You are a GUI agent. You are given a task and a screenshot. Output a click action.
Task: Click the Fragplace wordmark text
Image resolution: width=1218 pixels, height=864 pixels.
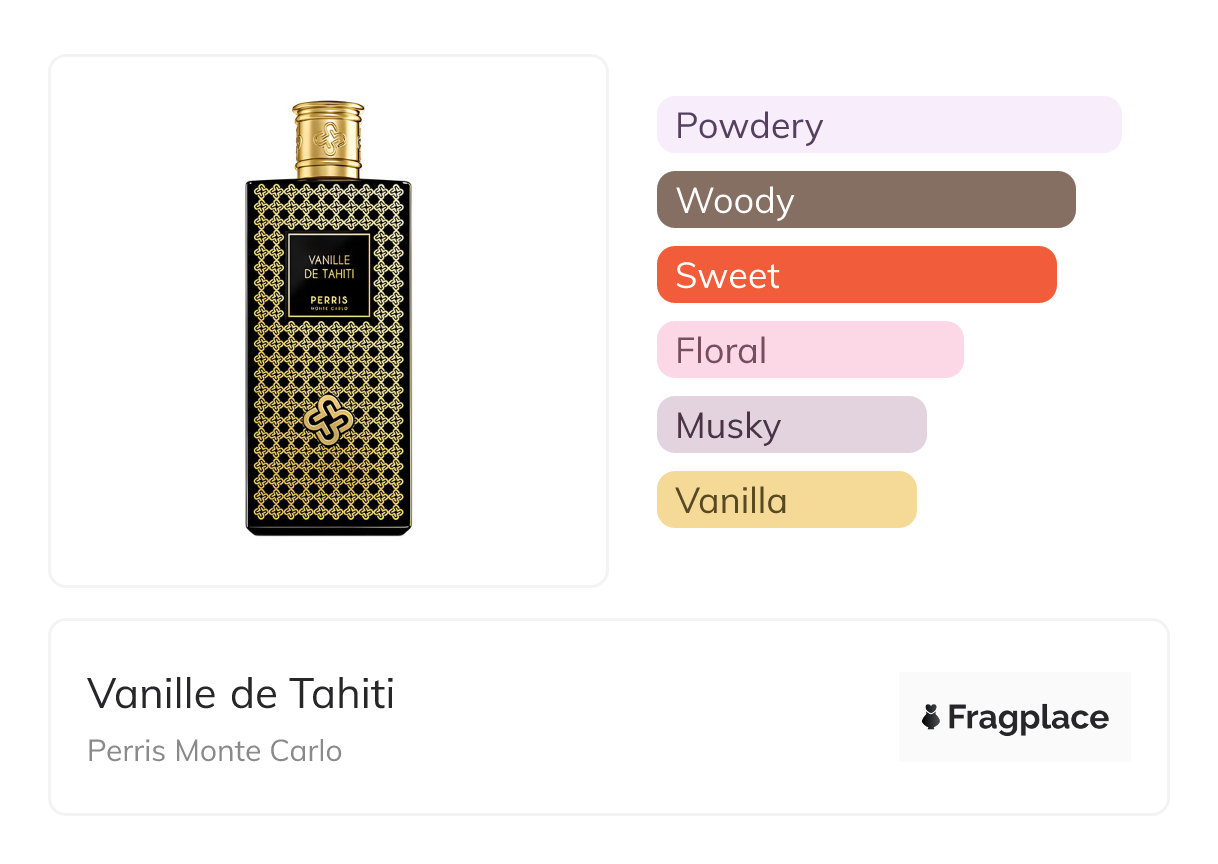pos(1028,717)
